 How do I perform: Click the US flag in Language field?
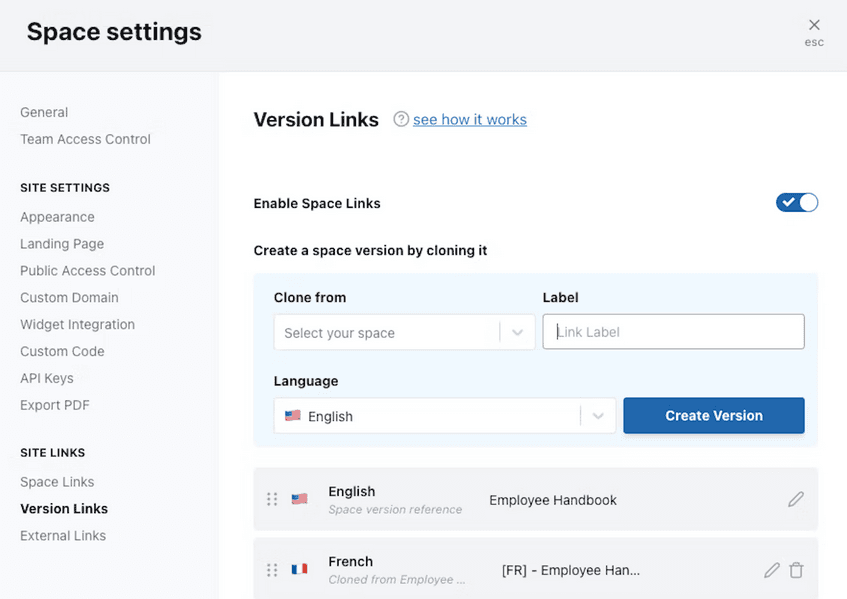[x=293, y=416]
